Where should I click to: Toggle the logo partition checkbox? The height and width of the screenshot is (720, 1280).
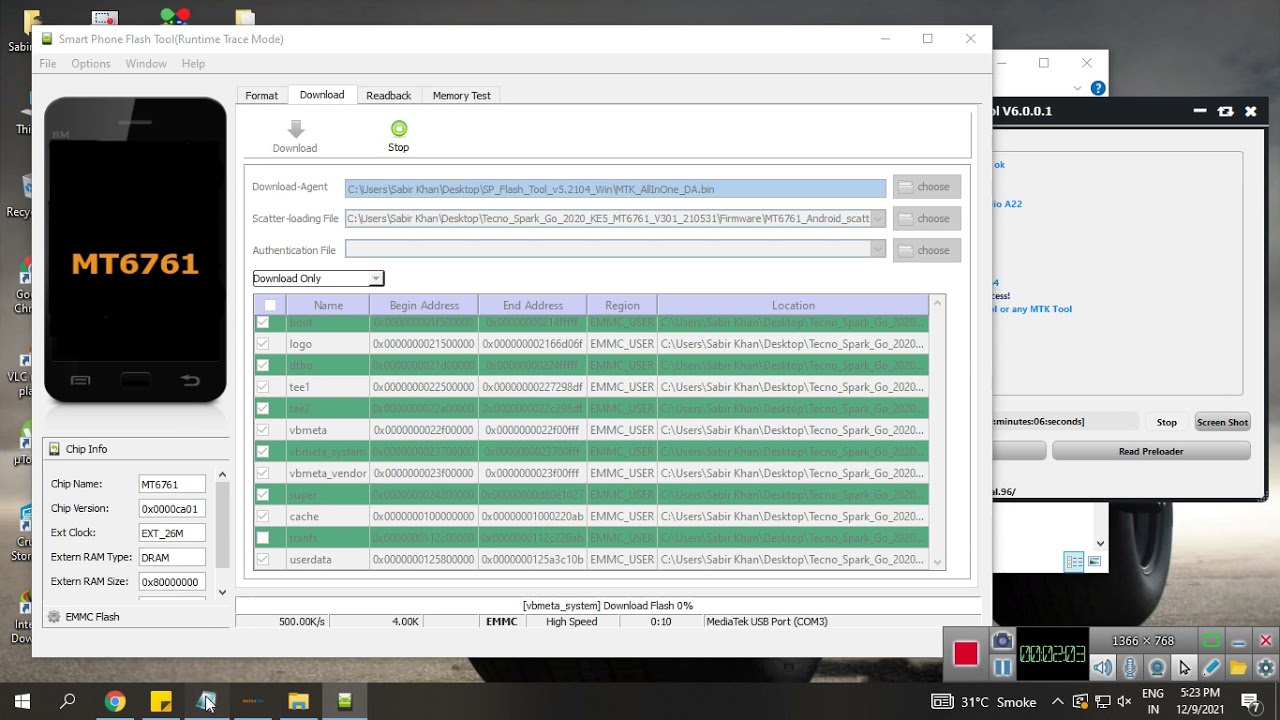(262, 343)
